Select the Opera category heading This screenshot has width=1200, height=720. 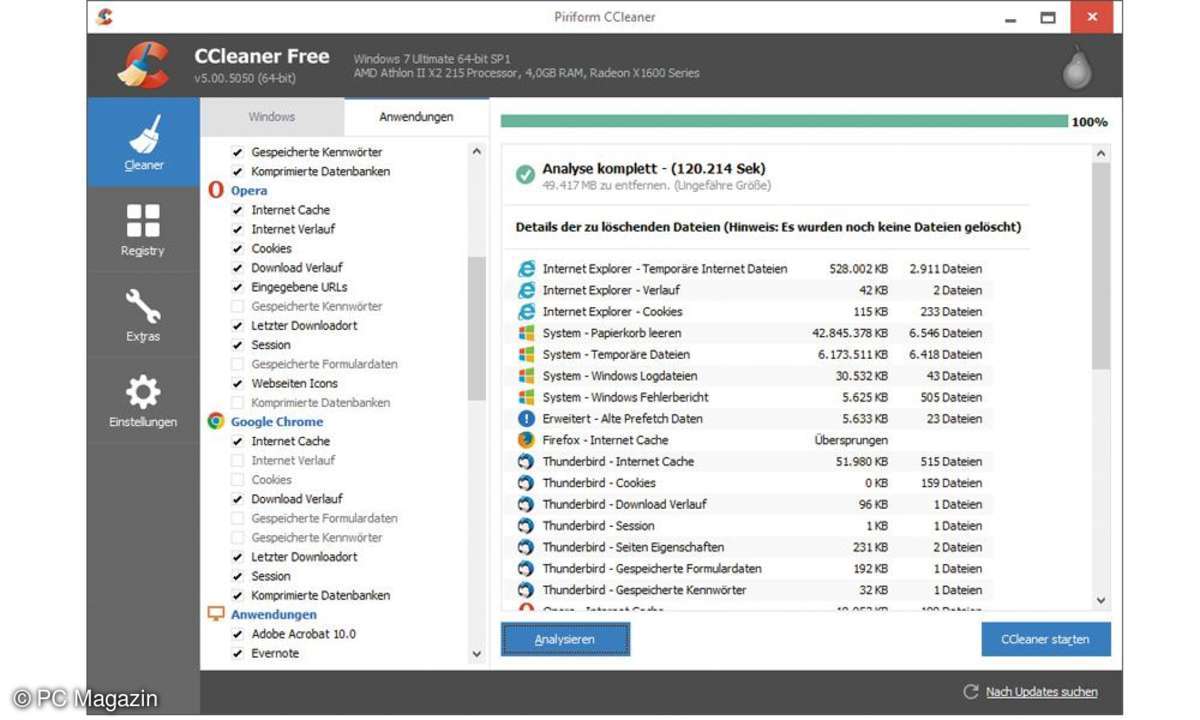pos(249,190)
